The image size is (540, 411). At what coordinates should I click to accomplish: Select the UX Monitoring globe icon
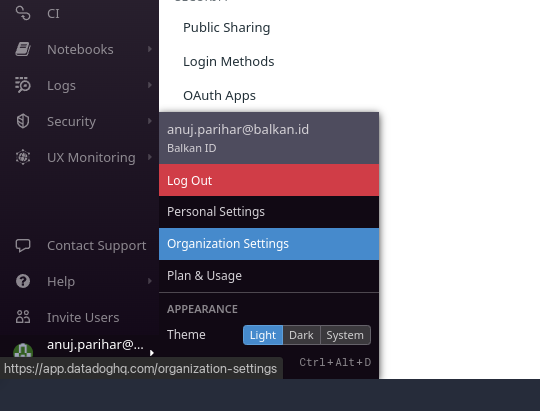point(23,157)
